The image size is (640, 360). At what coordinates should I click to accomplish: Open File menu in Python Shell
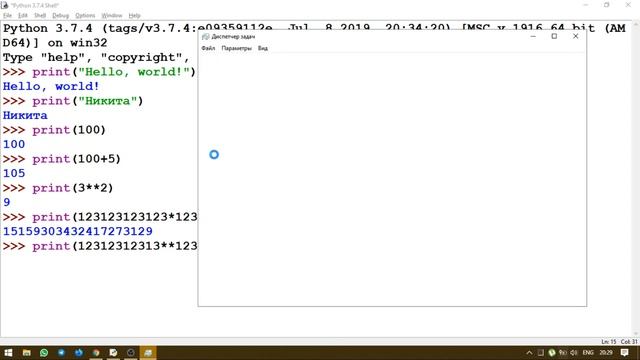pyautogui.click(x=7, y=16)
